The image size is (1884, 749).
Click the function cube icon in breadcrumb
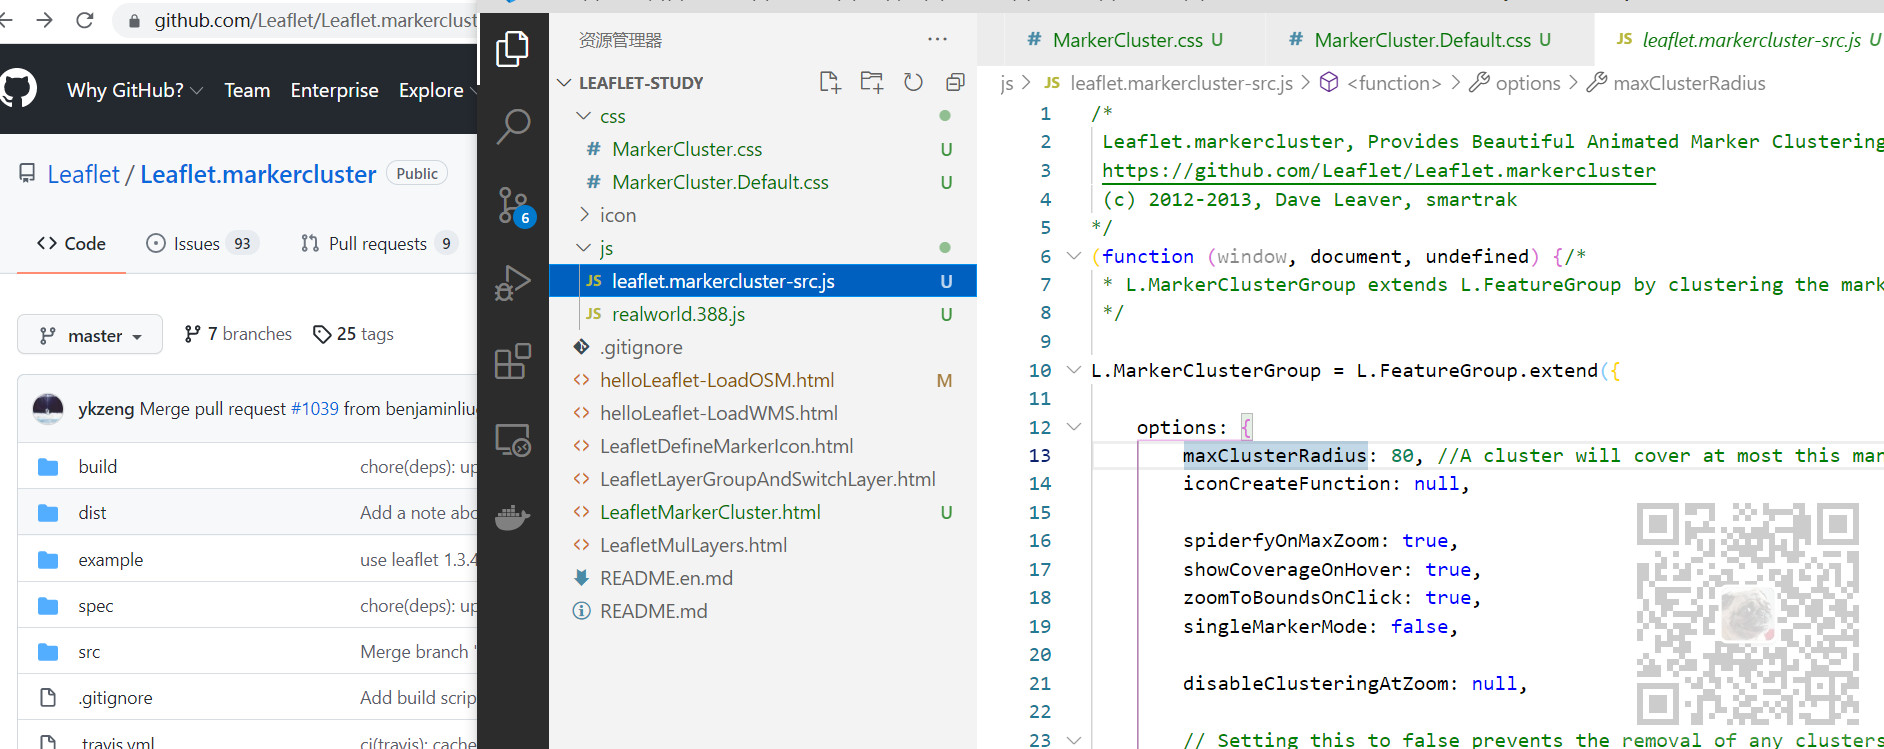click(1329, 82)
